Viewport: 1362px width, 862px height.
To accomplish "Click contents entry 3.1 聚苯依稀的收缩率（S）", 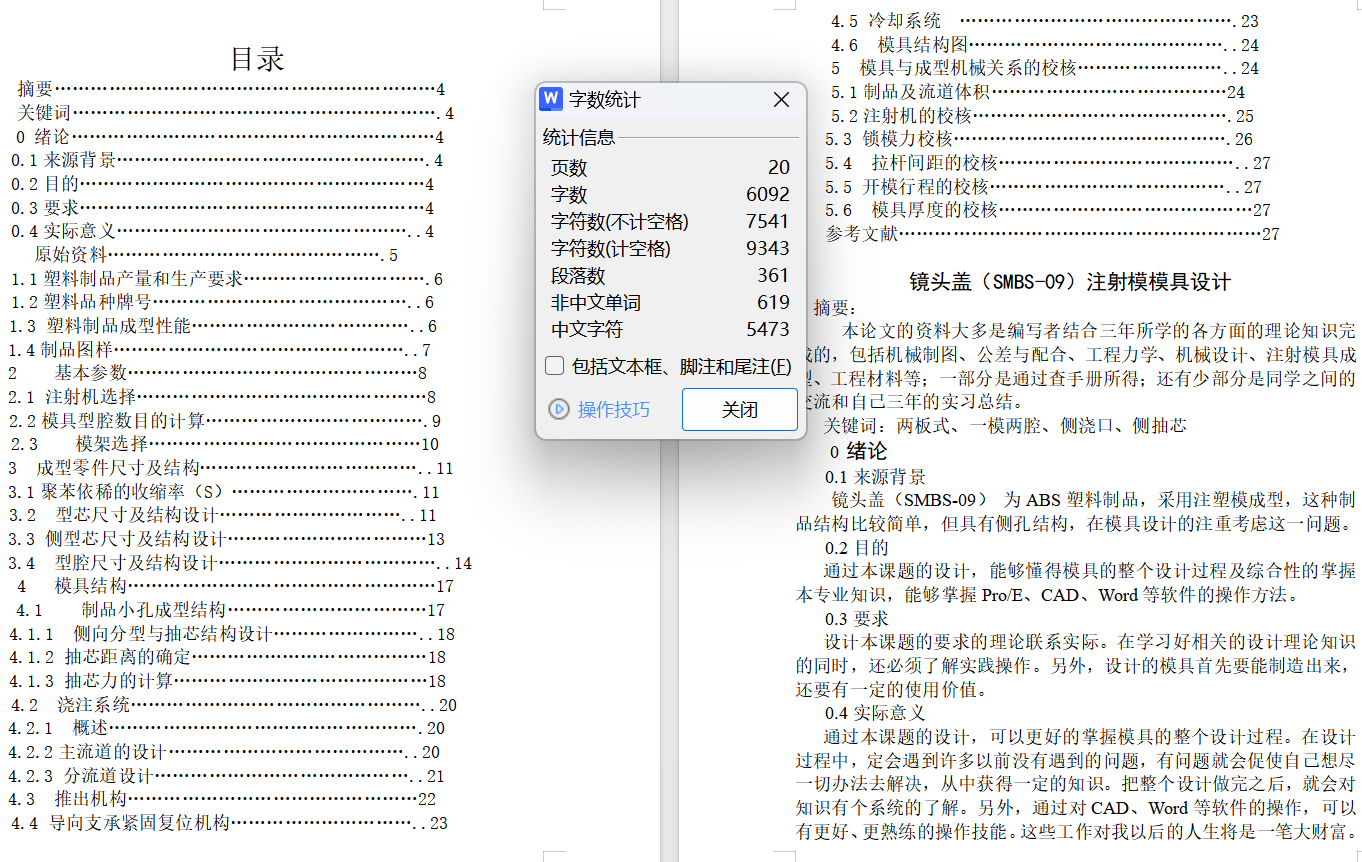I will [225, 492].
